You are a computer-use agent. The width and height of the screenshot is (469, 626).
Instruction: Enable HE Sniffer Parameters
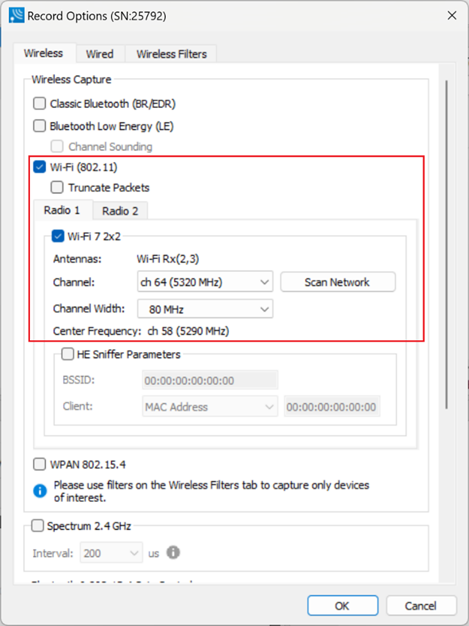[67, 354]
